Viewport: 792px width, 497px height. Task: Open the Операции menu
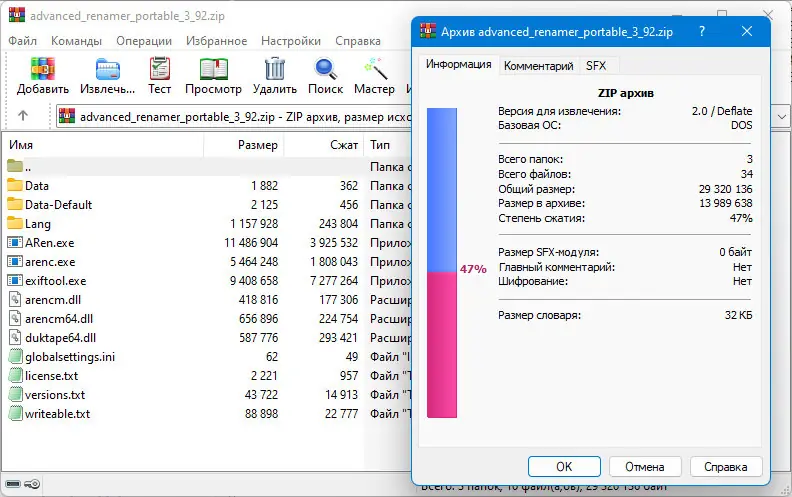pos(144,41)
